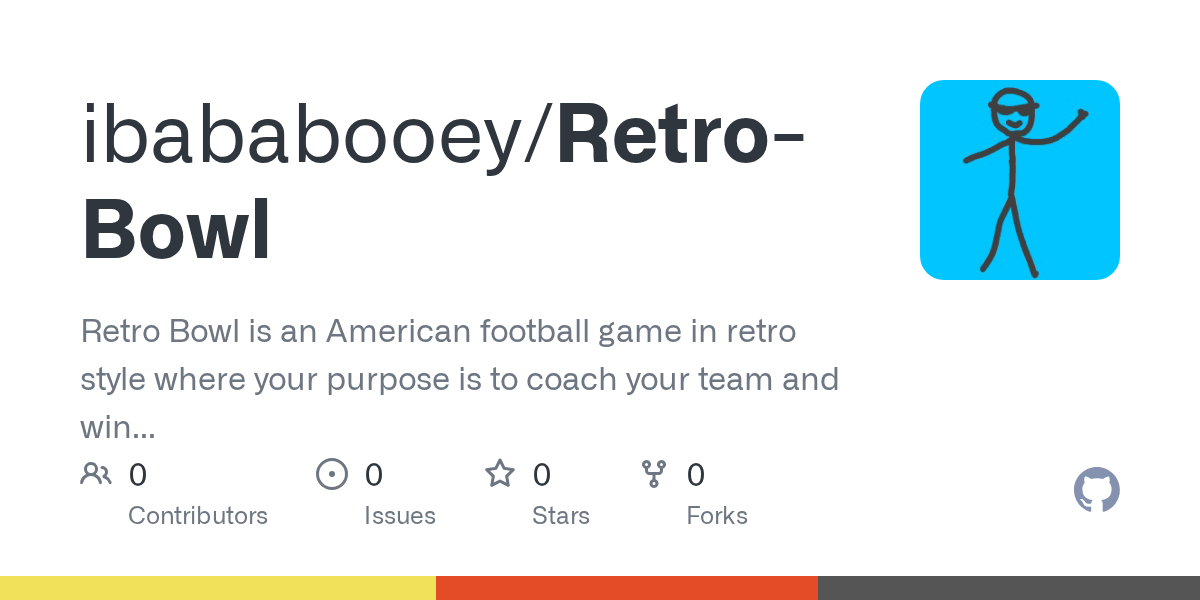
Task: Click the dark gray language bar segment
Action: click(x=1009, y=588)
